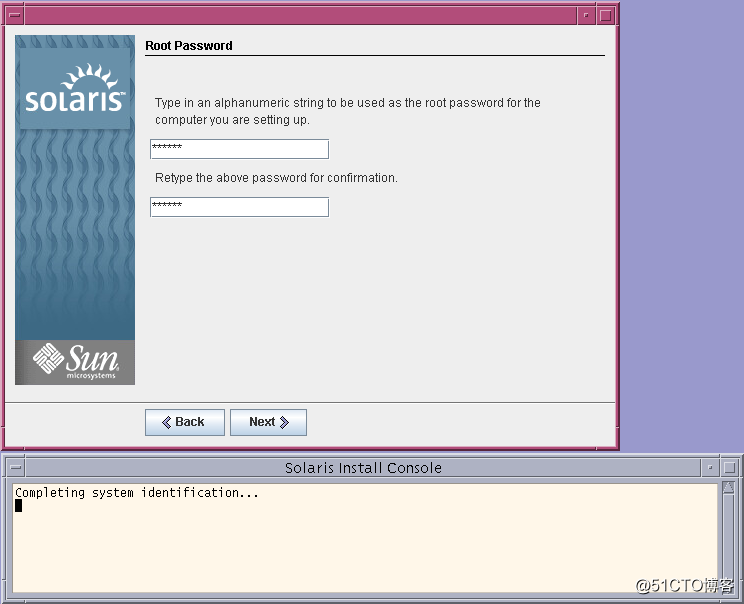Go Back to previous installer step

click(x=185, y=422)
